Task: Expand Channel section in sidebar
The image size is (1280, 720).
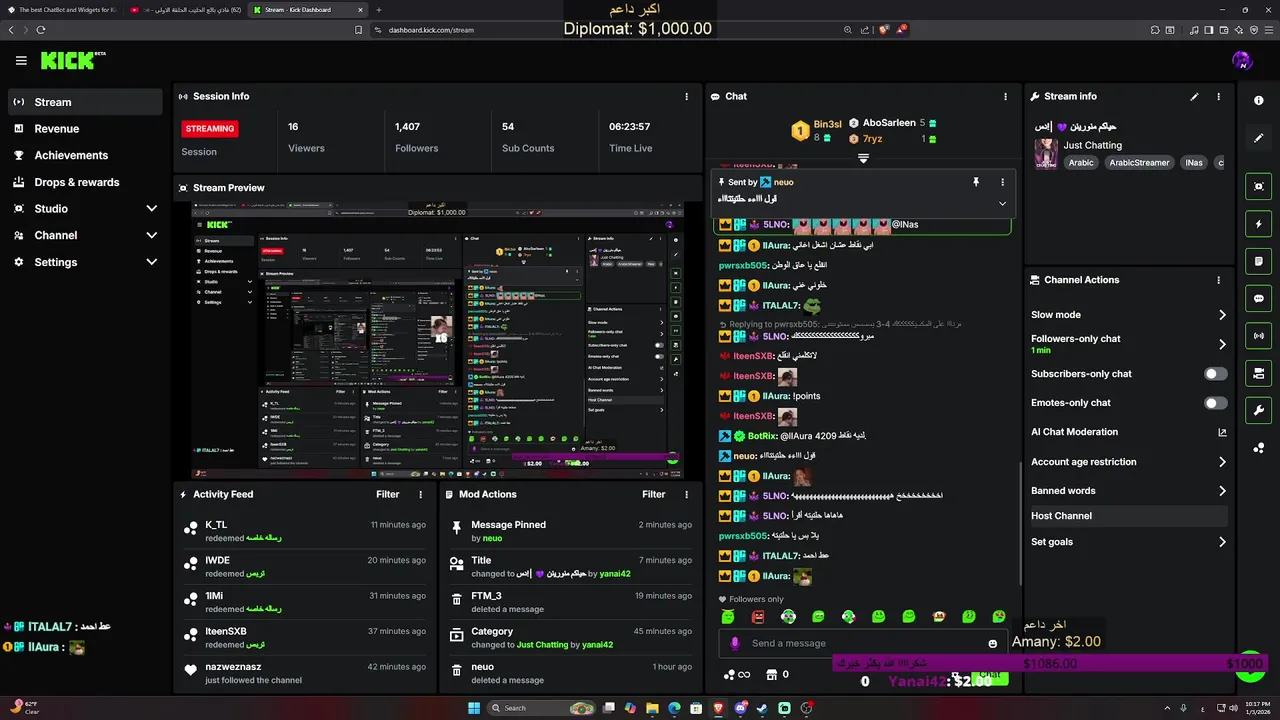Action: 151,236
